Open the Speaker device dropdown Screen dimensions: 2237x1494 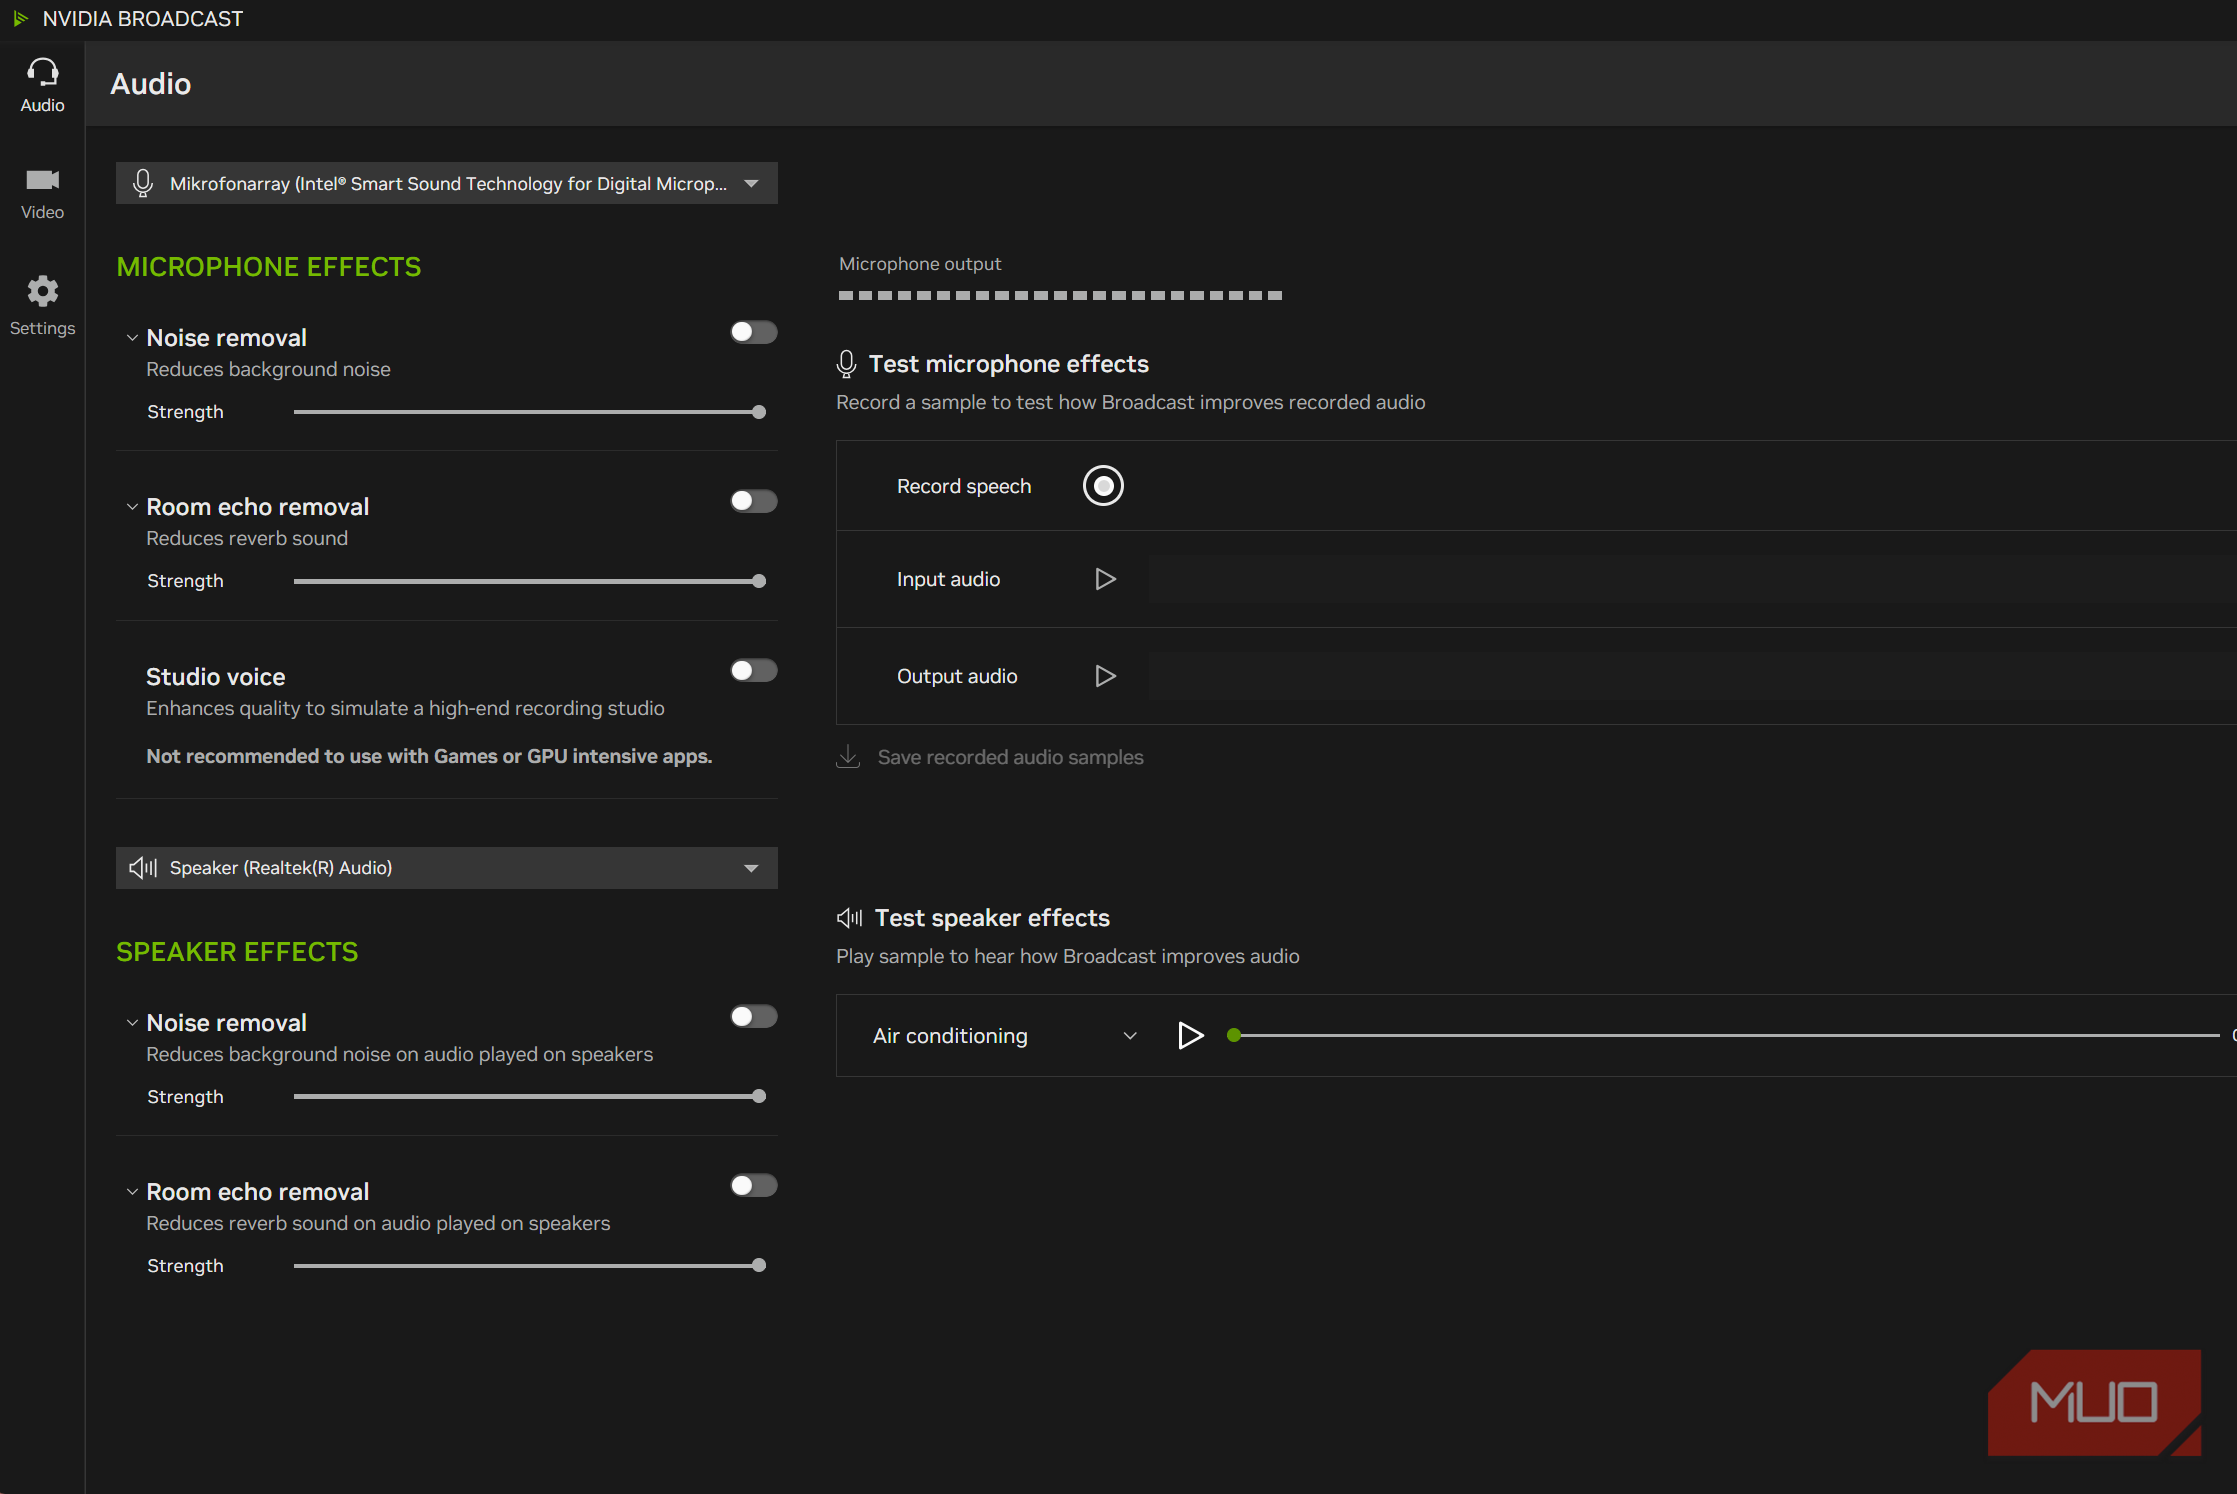click(x=447, y=868)
